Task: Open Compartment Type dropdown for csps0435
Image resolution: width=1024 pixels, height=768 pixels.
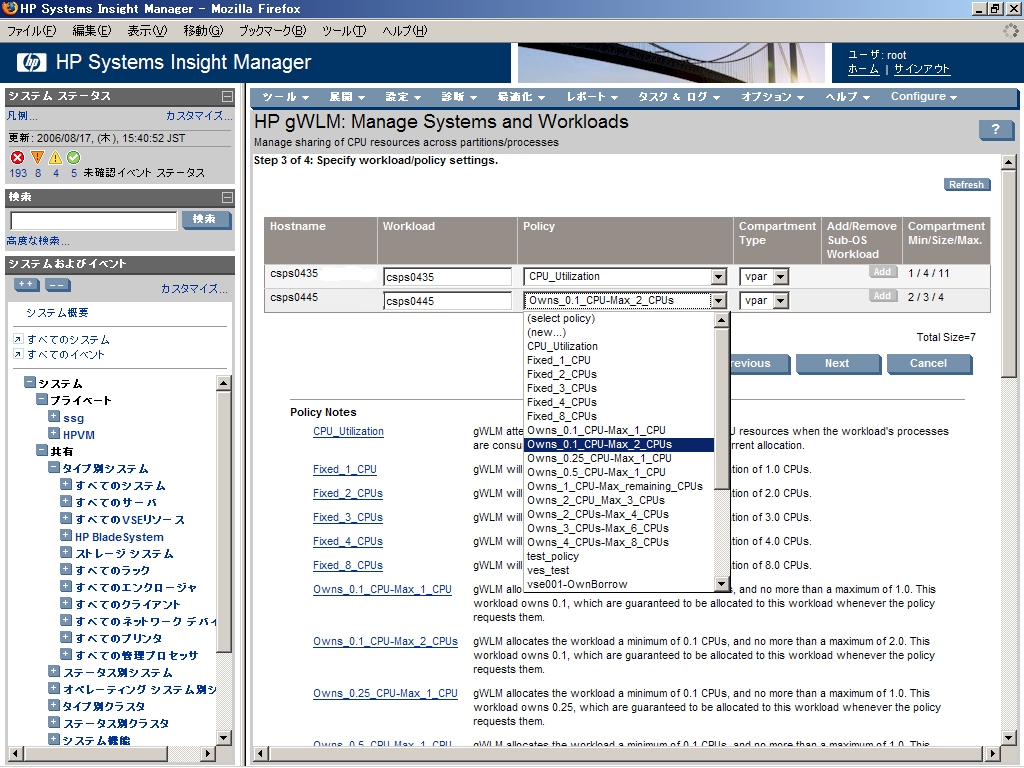Action: coord(780,277)
